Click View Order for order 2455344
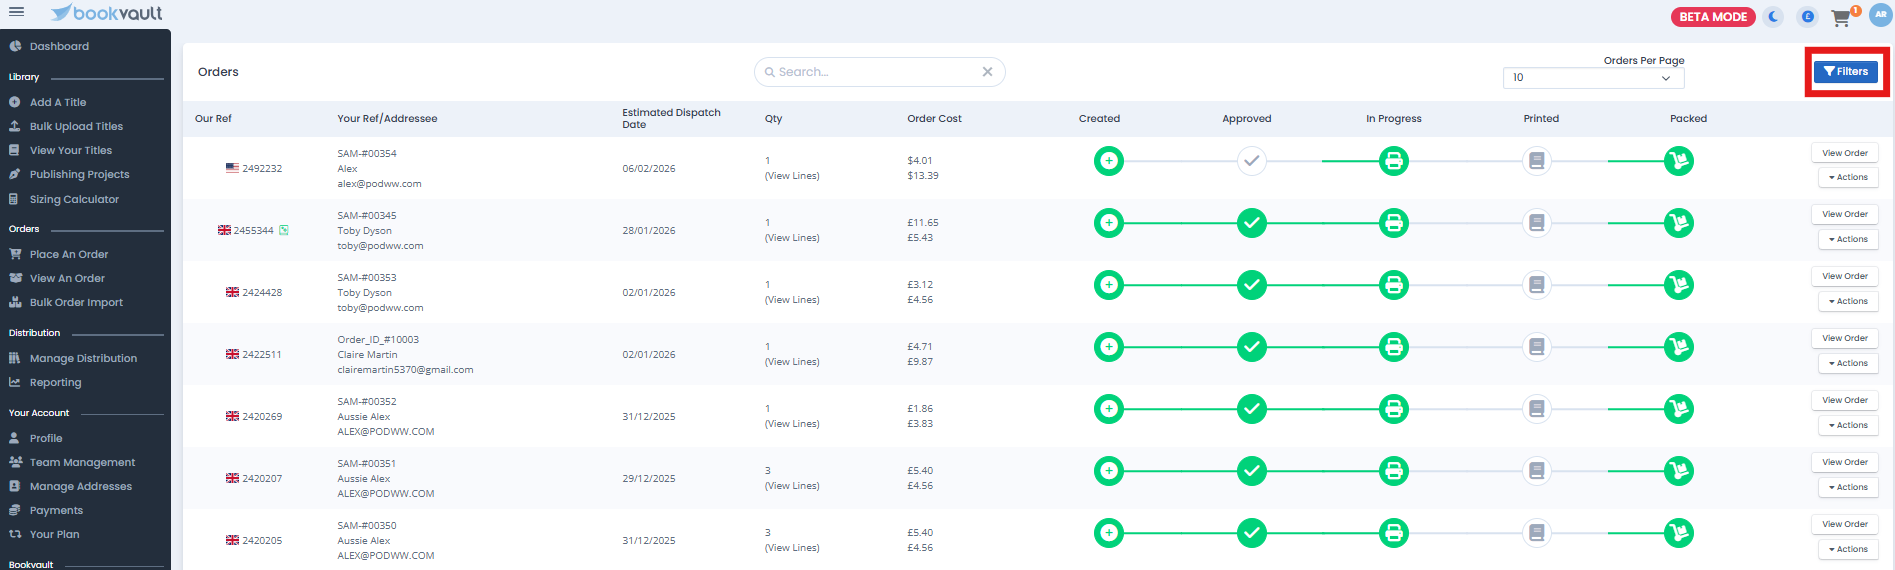The width and height of the screenshot is (1895, 570). click(1844, 215)
